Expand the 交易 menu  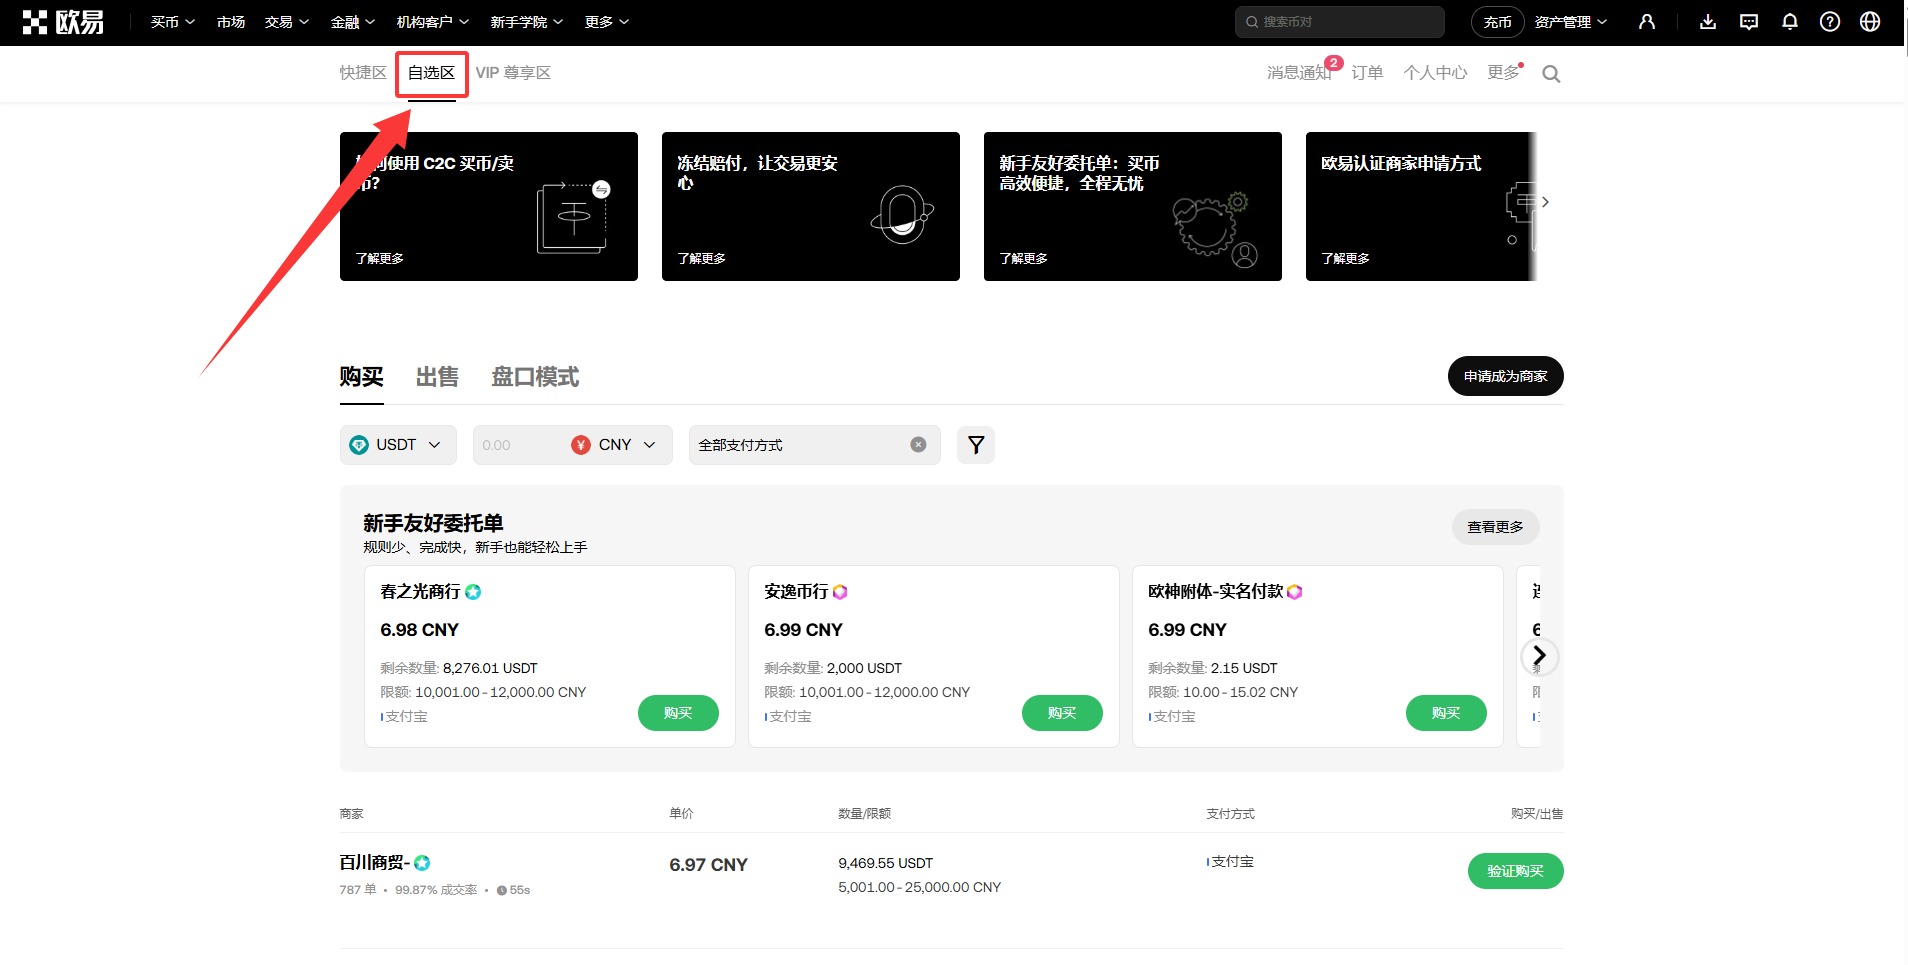(x=287, y=22)
